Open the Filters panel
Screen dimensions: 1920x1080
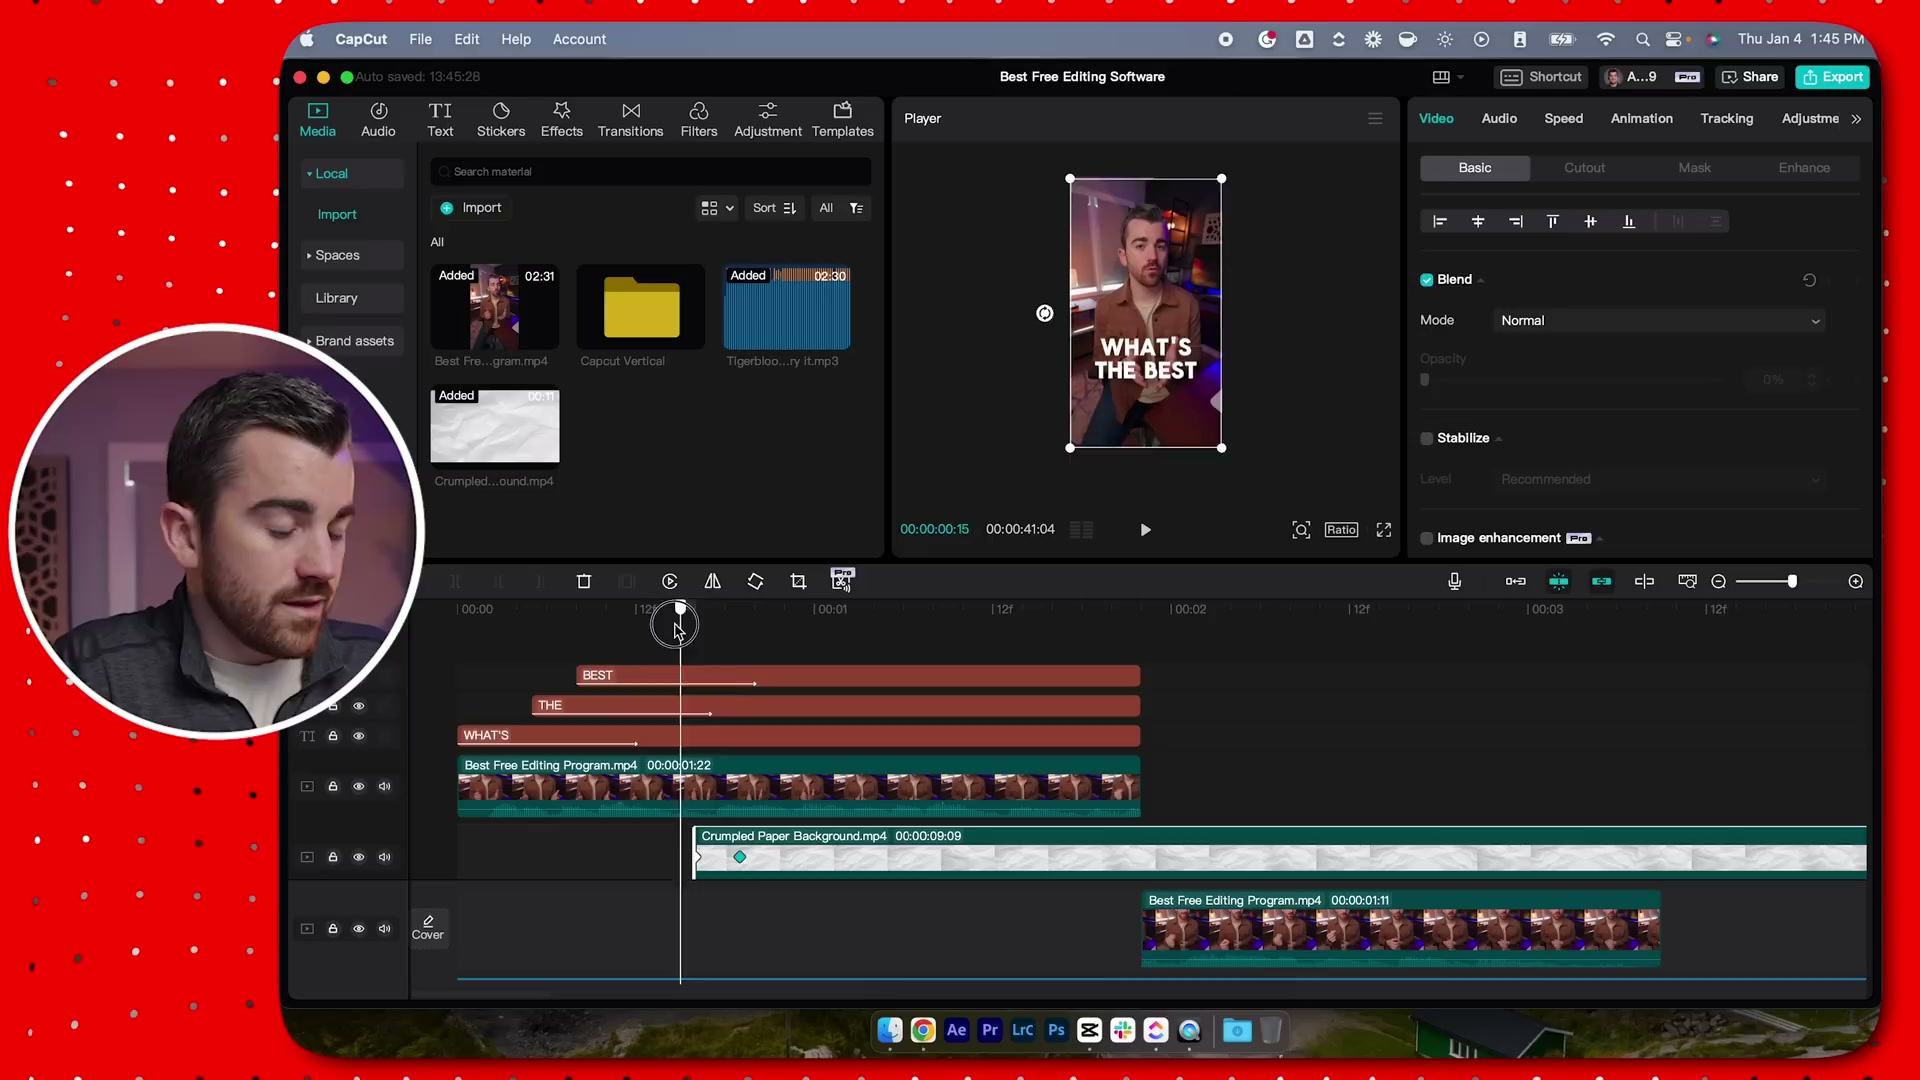[x=699, y=120]
